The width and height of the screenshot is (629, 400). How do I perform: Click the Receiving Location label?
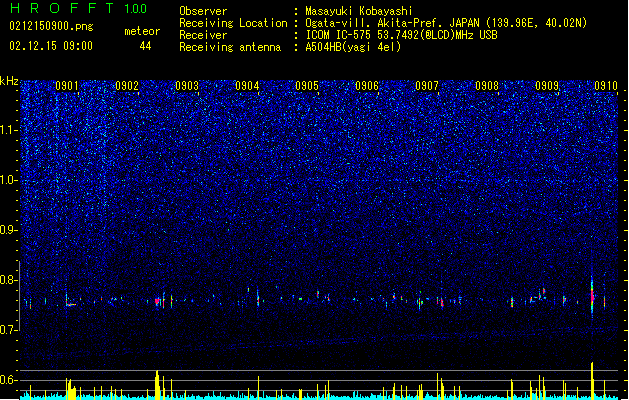click(x=233, y=23)
